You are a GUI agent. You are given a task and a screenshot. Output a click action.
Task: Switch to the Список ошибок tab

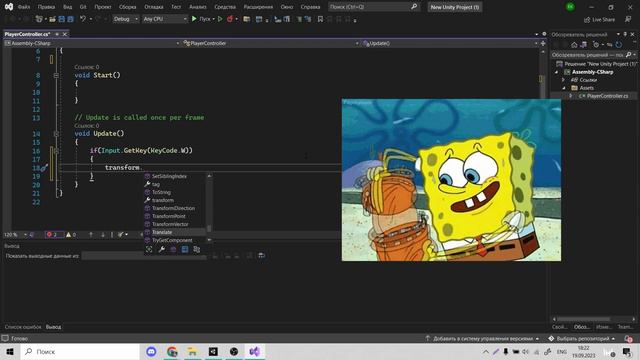[23, 327]
